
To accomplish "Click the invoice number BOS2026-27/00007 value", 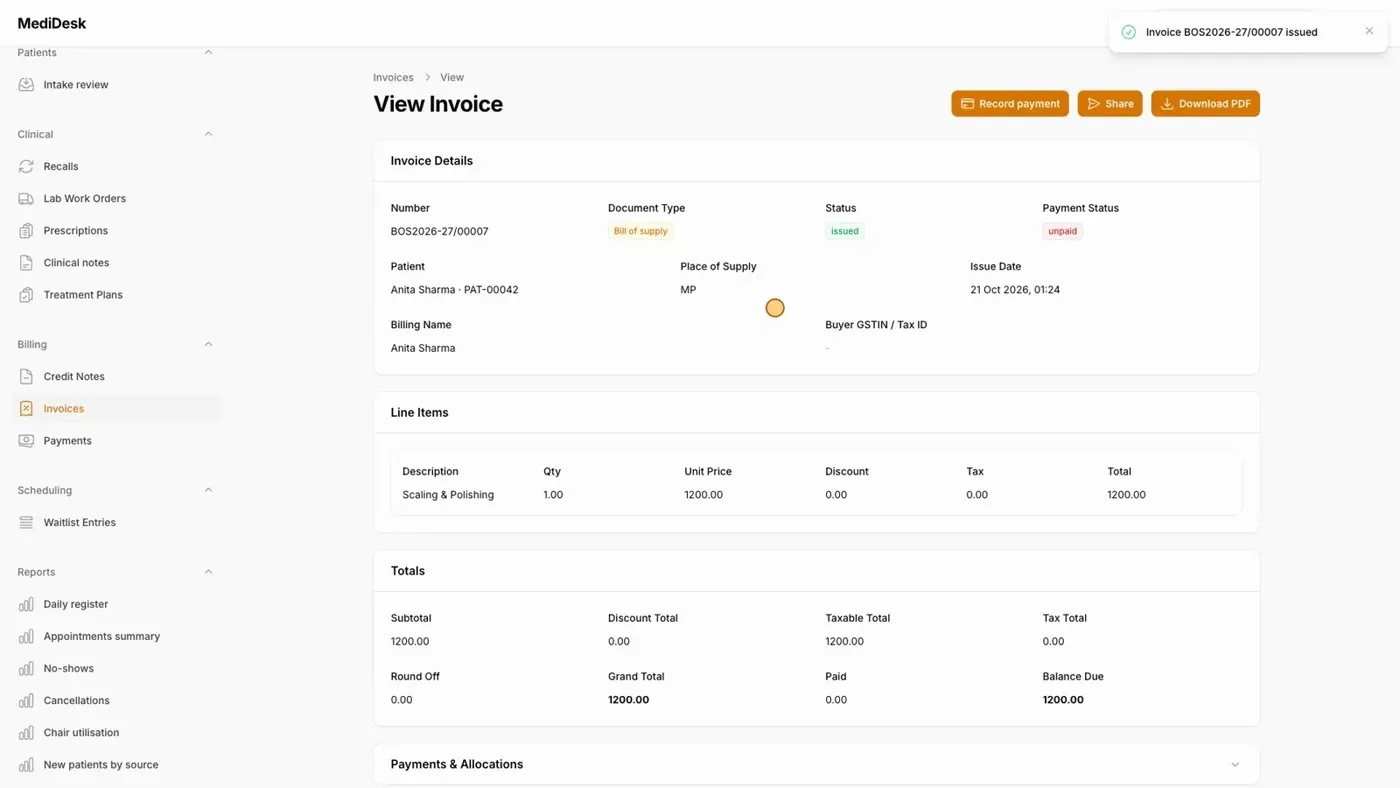I will click(439, 231).
